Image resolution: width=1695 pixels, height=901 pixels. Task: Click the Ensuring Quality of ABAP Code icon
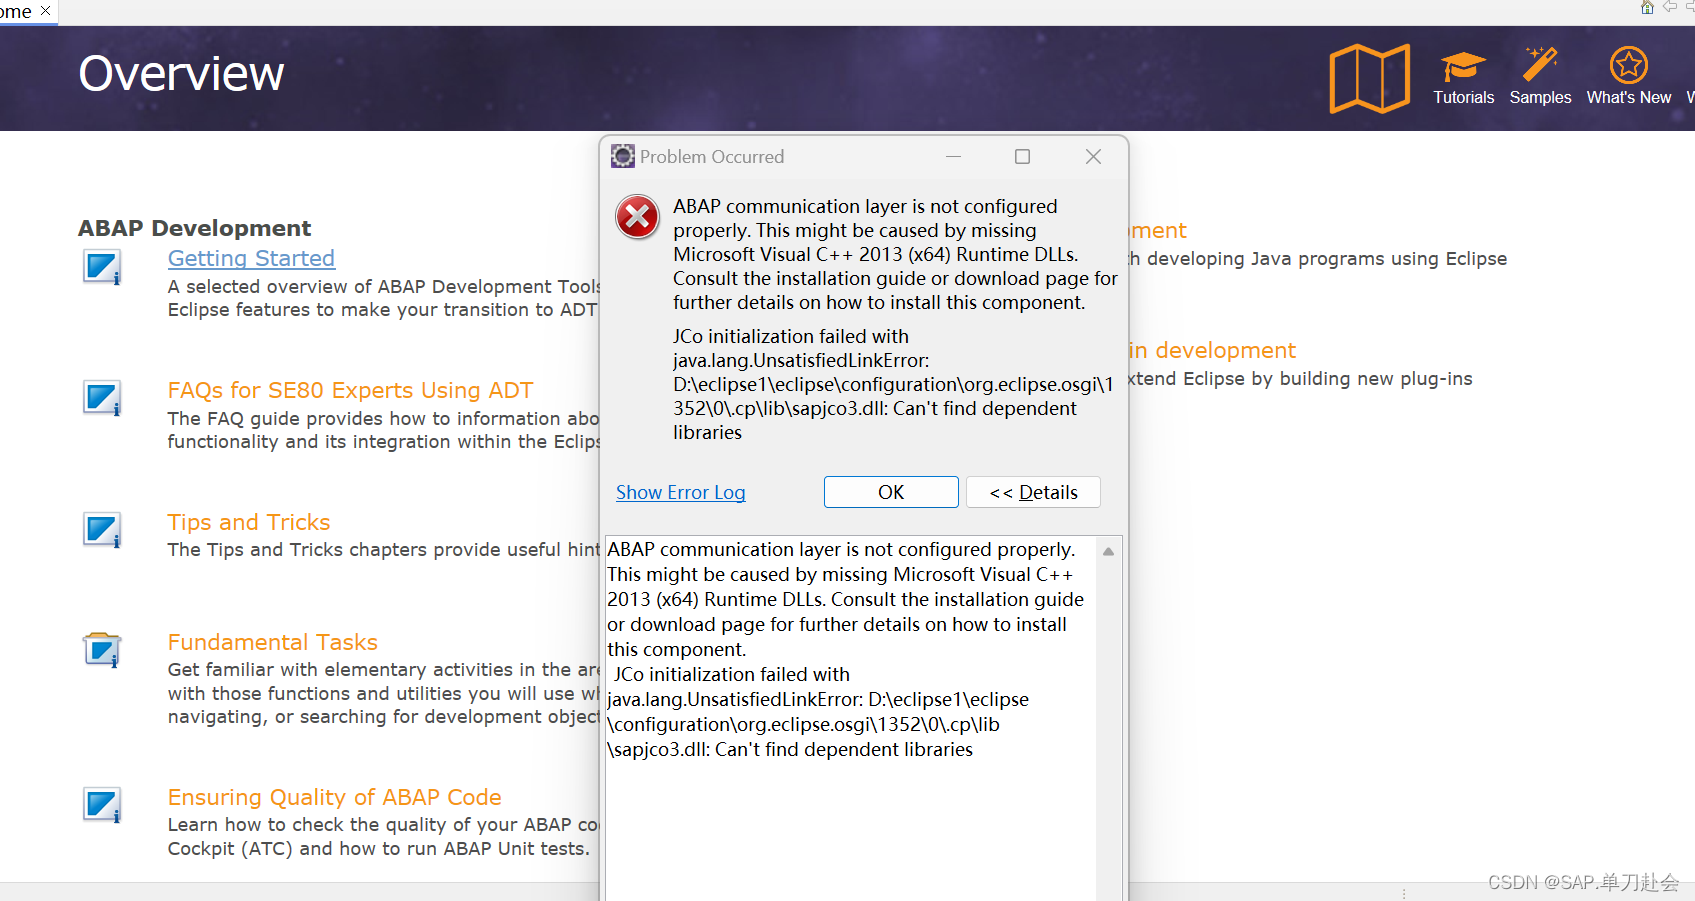pos(102,805)
